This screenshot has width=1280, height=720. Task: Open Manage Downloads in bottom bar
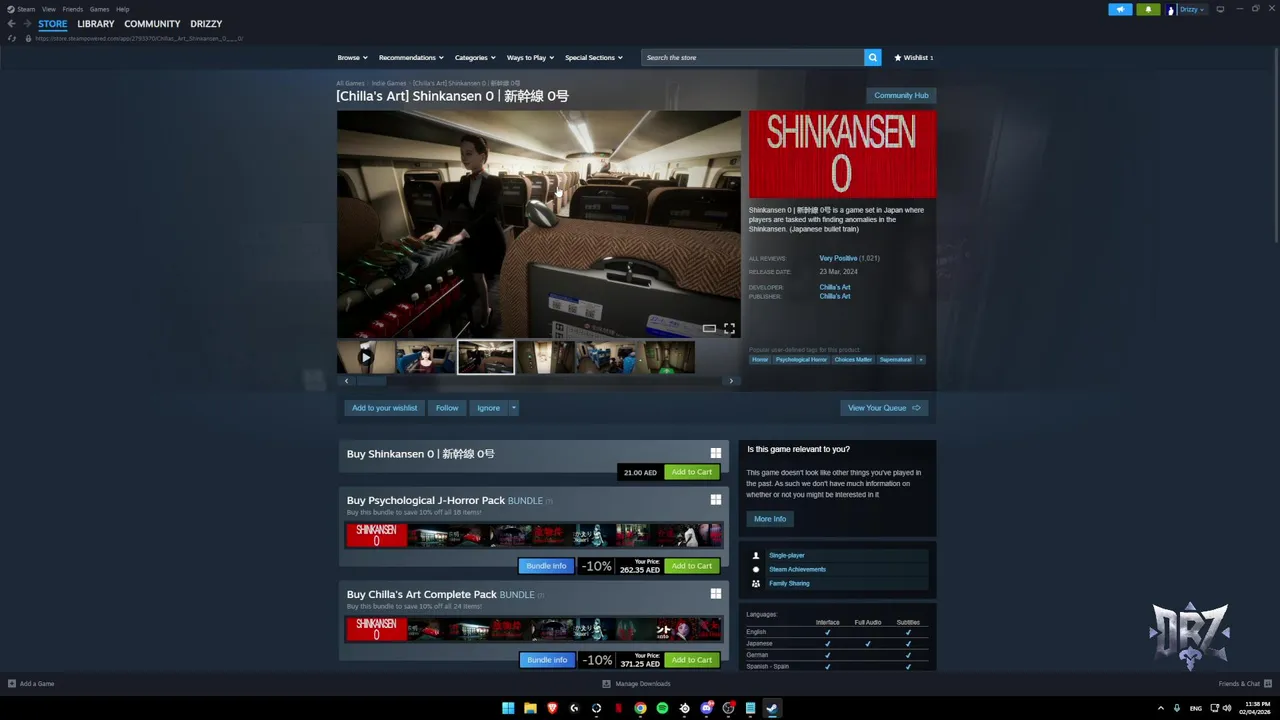(636, 684)
